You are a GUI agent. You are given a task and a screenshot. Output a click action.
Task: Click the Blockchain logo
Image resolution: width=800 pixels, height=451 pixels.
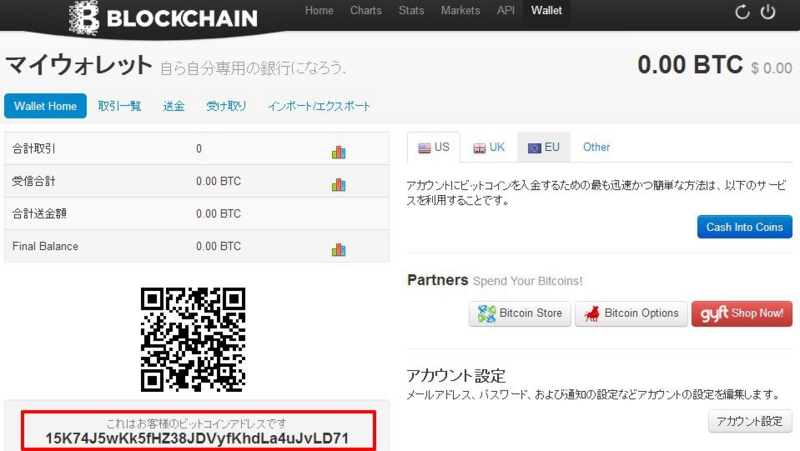coord(163,18)
